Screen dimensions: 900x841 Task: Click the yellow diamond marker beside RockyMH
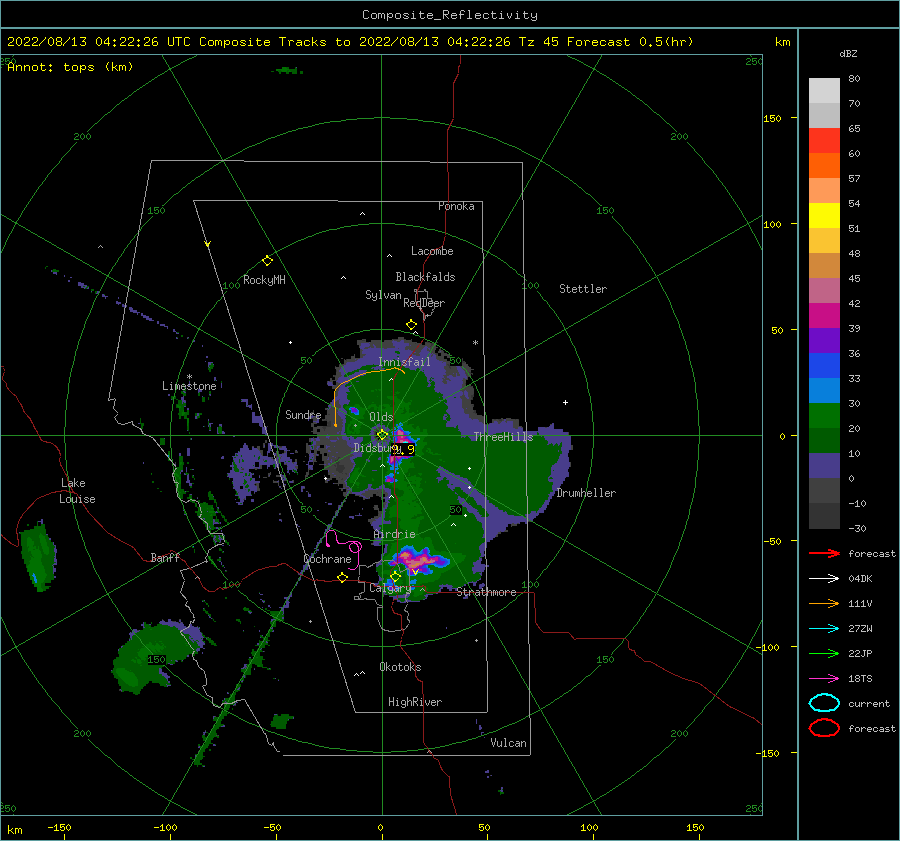[267, 261]
